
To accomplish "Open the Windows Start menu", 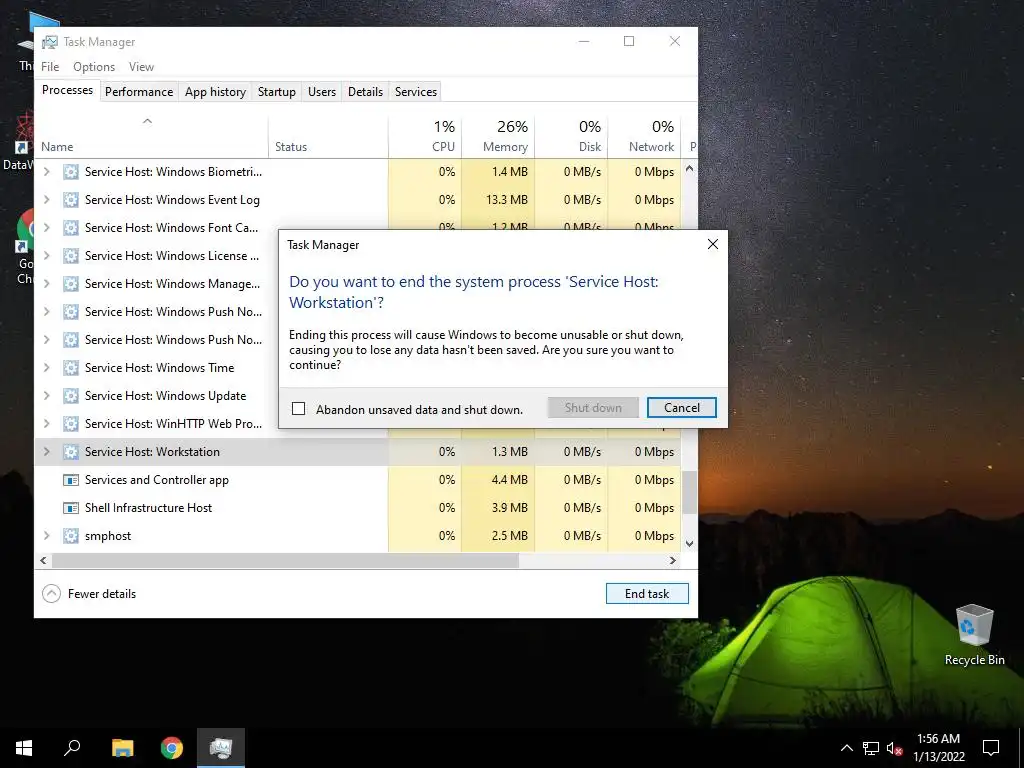I will coord(24,748).
